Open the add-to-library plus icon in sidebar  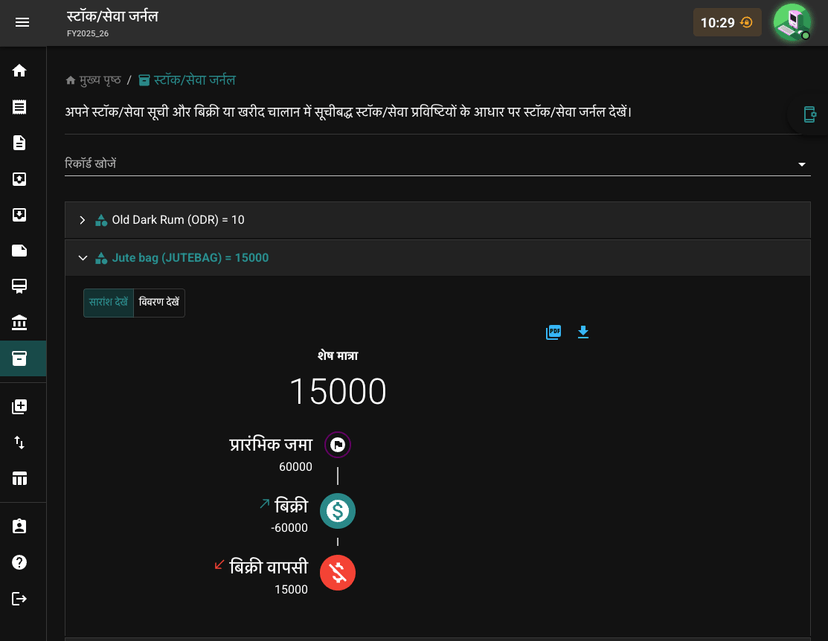click(20, 407)
